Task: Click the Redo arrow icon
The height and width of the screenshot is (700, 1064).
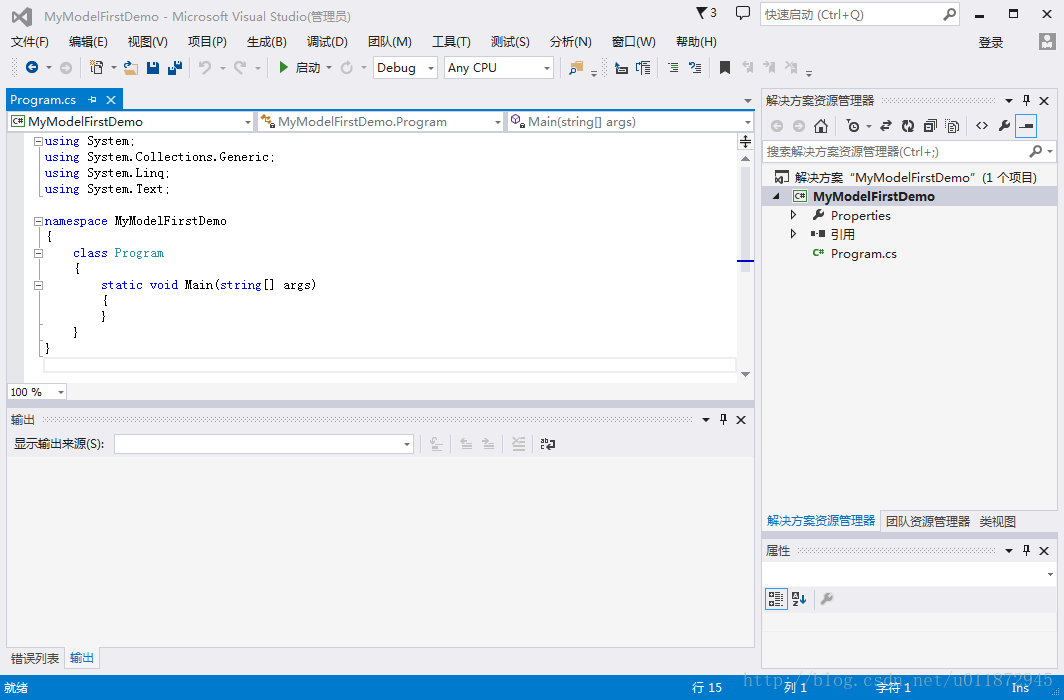Action: pyautogui.click(x=240, y=67)
